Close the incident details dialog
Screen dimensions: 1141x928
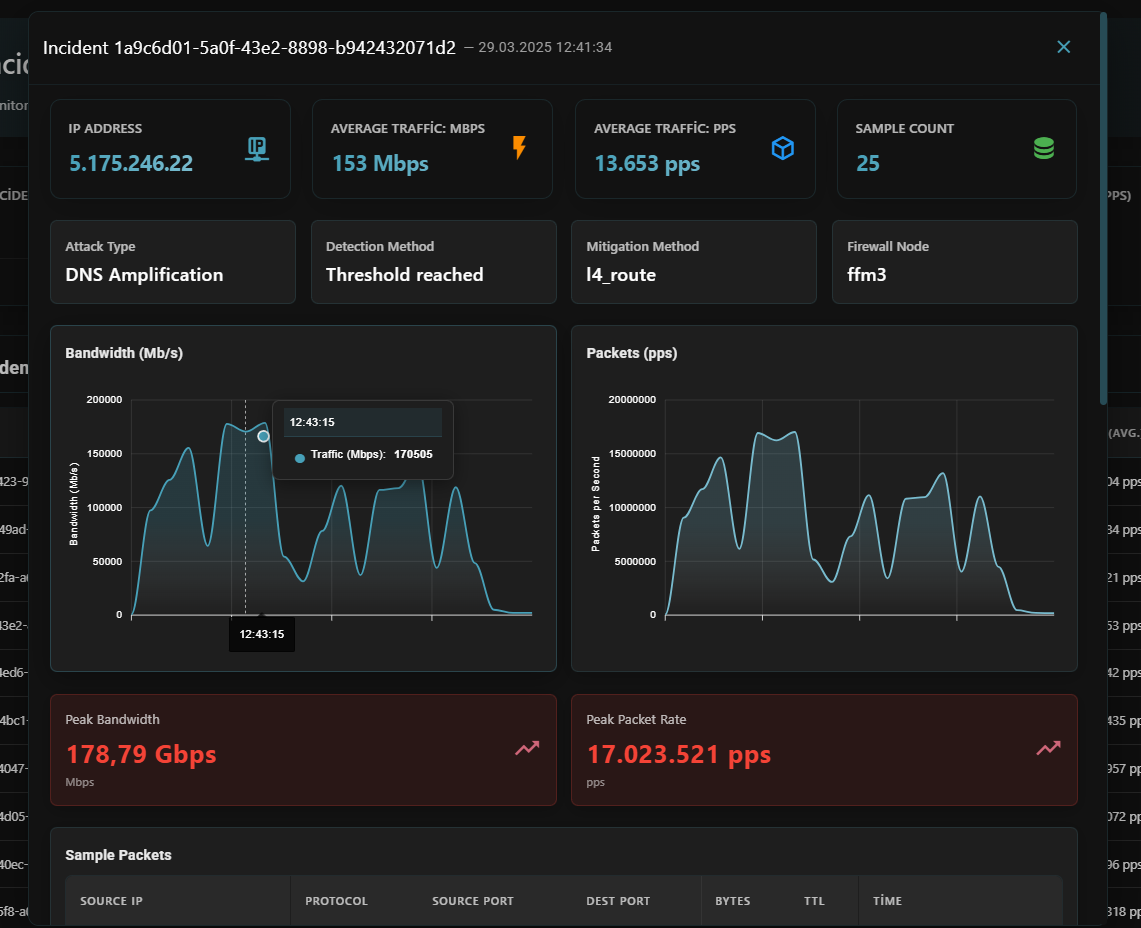[1063, 47]
